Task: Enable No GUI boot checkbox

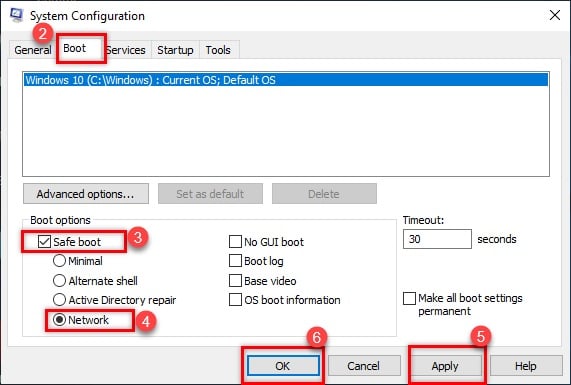Action: tap(235, 241)
